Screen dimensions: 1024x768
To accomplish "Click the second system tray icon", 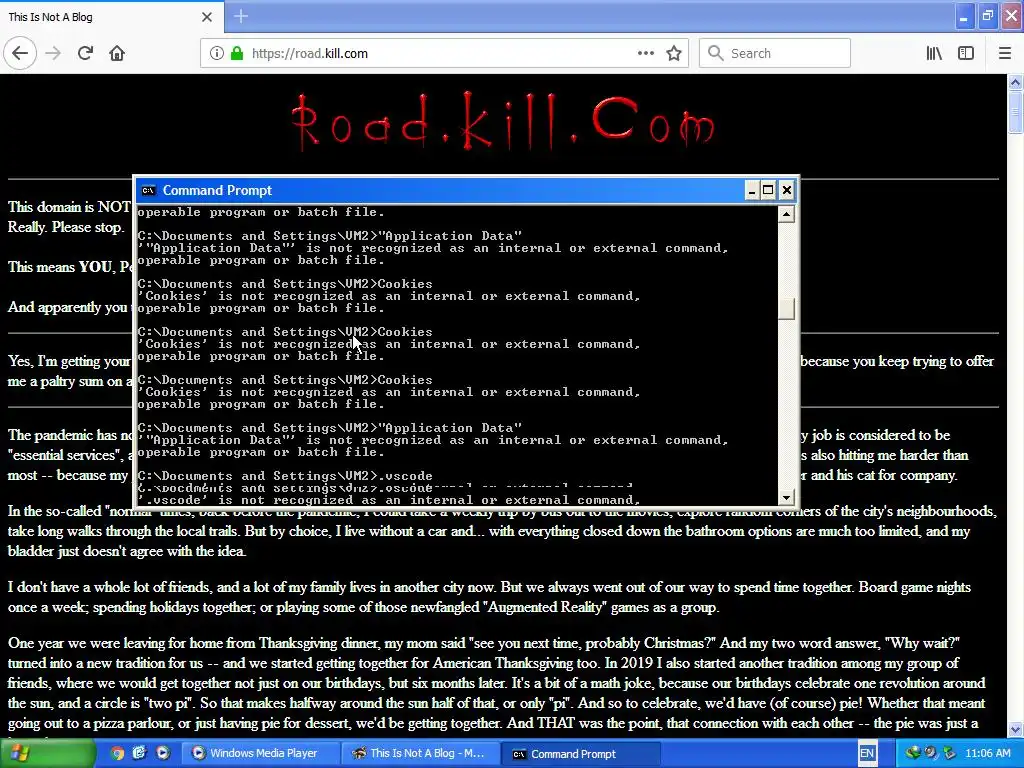I will point(931,754).
